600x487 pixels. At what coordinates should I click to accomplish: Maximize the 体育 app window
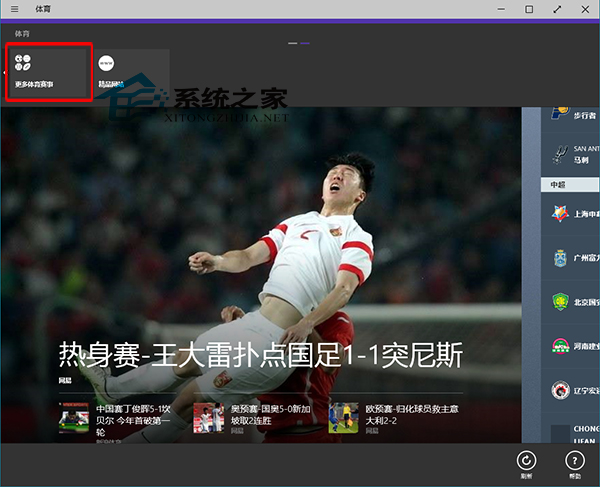point(529,9)
